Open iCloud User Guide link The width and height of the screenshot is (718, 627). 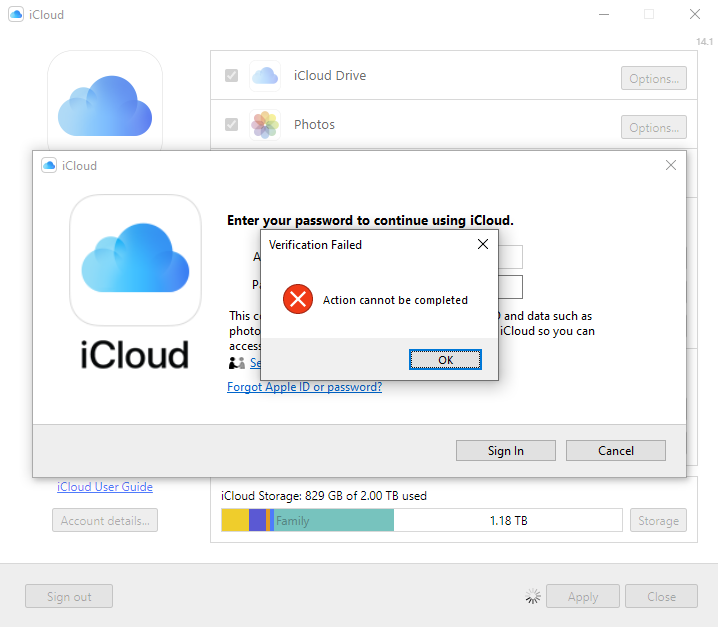tap(105, 486)
